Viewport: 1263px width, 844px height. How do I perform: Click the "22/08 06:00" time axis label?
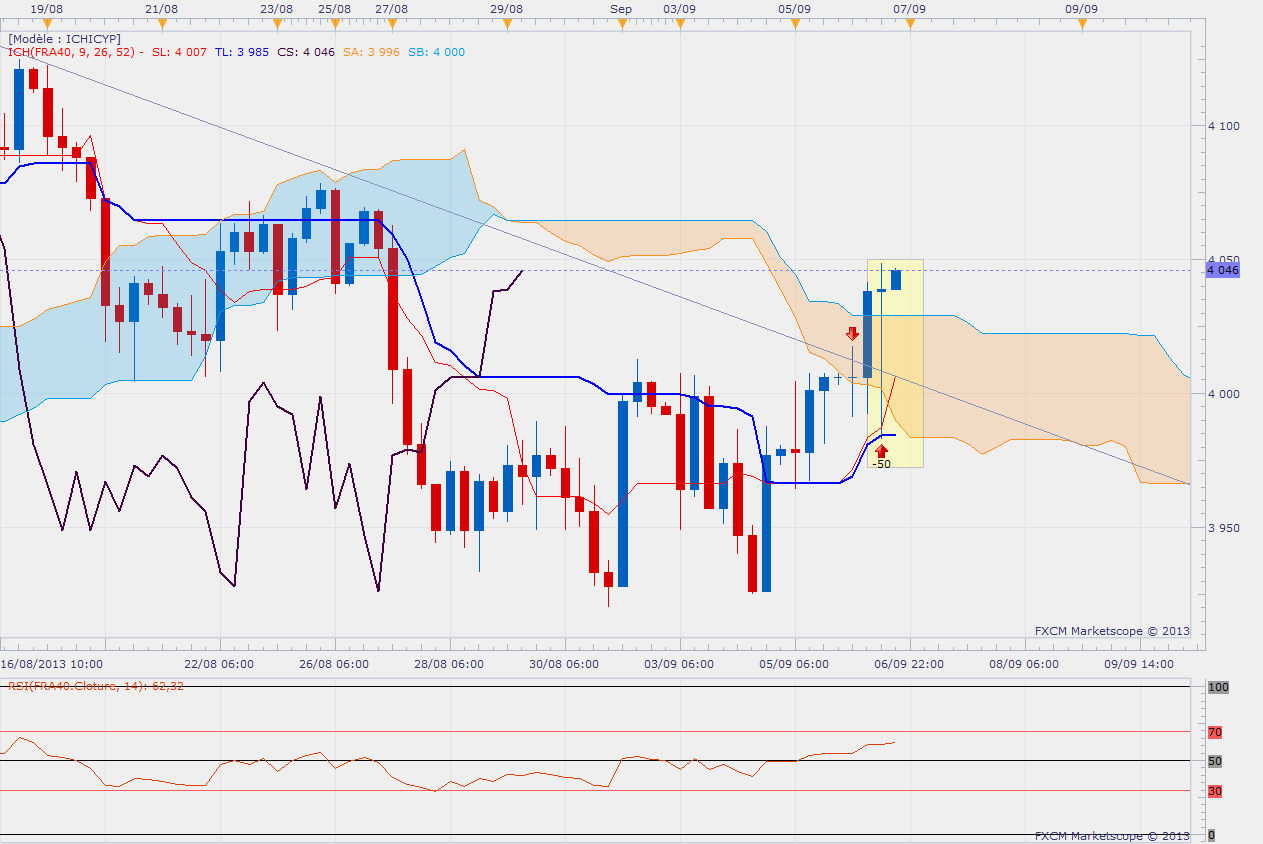tap(219, 664)
